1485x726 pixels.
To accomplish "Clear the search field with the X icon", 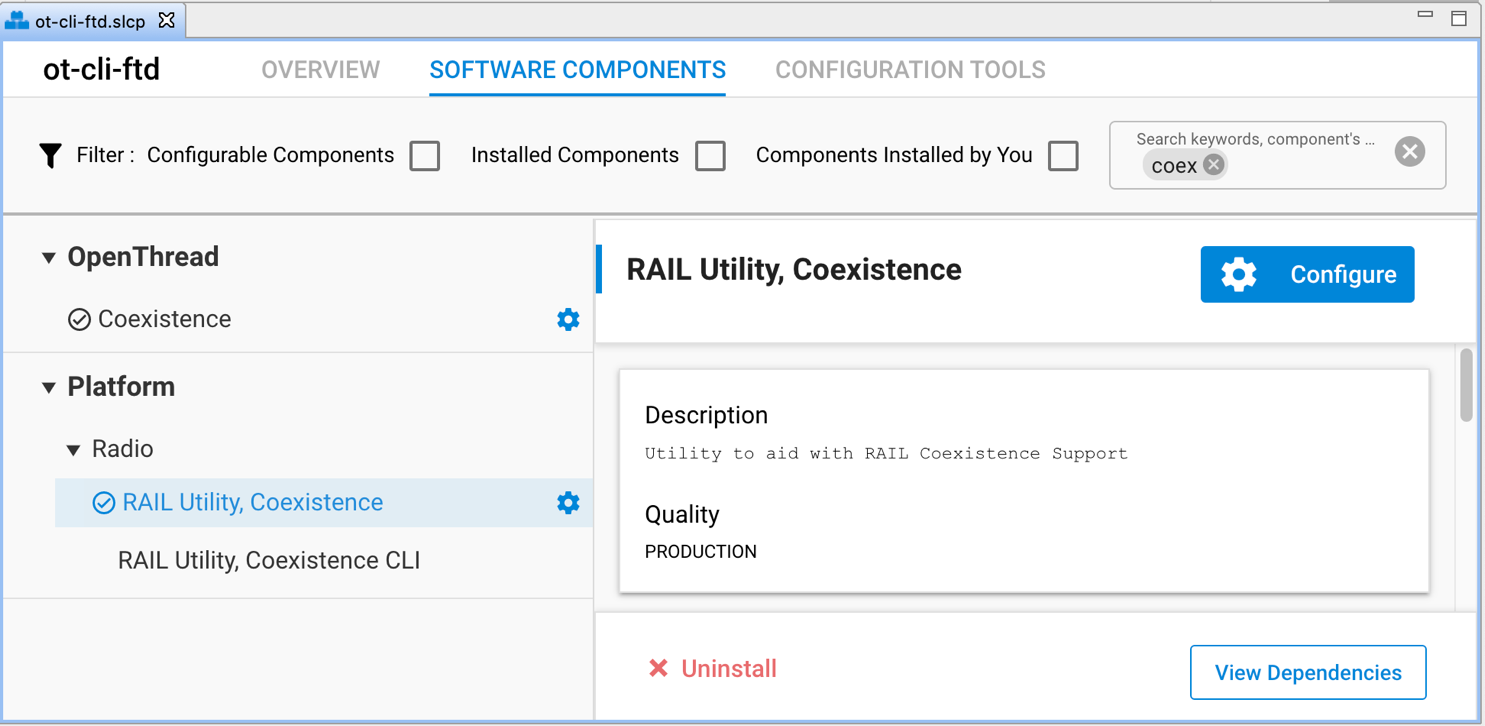I will 1409,152.
